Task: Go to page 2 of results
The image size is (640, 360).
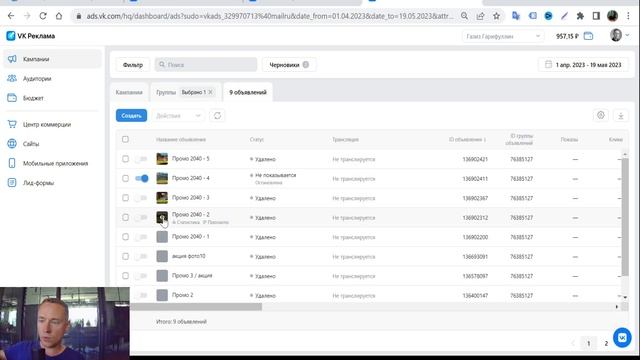Action: 606,343
